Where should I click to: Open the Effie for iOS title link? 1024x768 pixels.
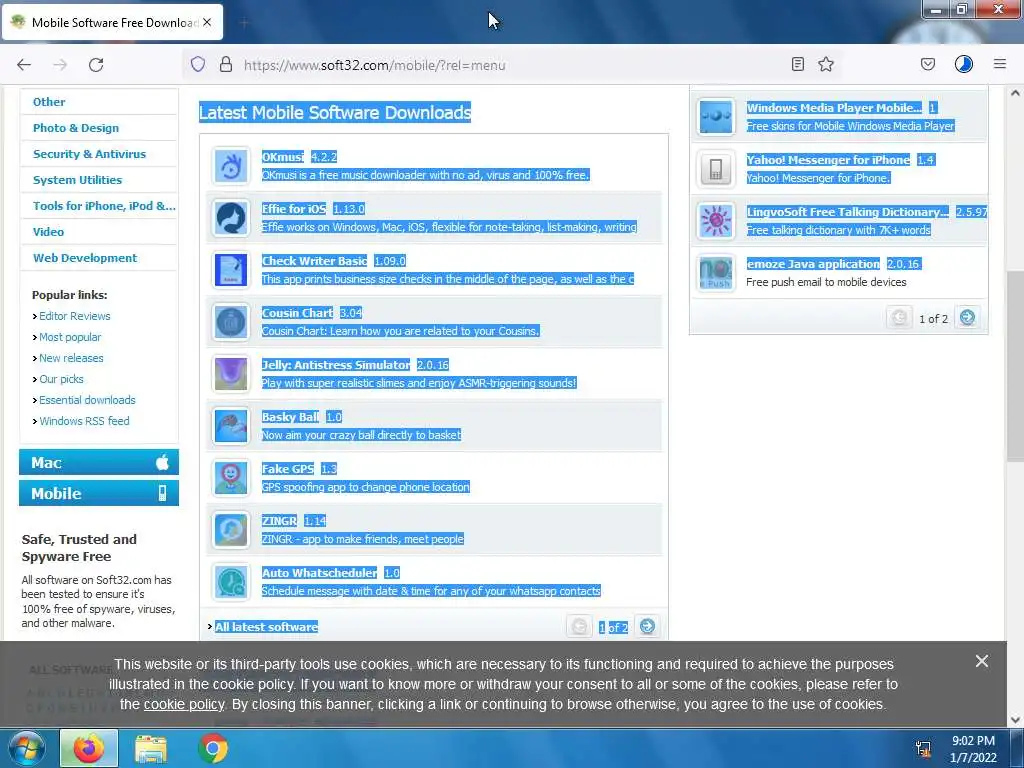(x=294, y=209)
